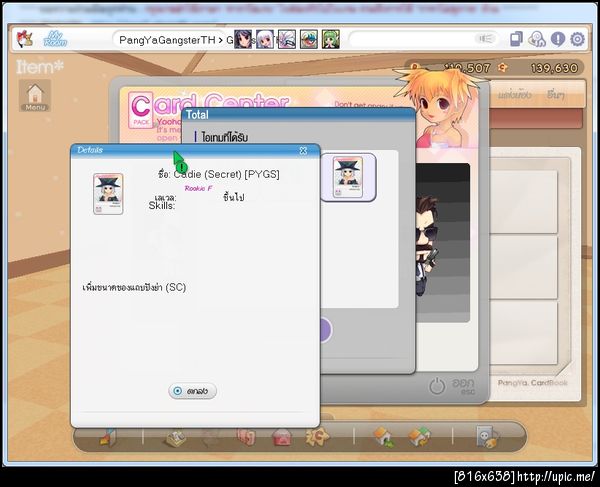
Task: Click the Cadie card image in Details
Action: (108, 194)
